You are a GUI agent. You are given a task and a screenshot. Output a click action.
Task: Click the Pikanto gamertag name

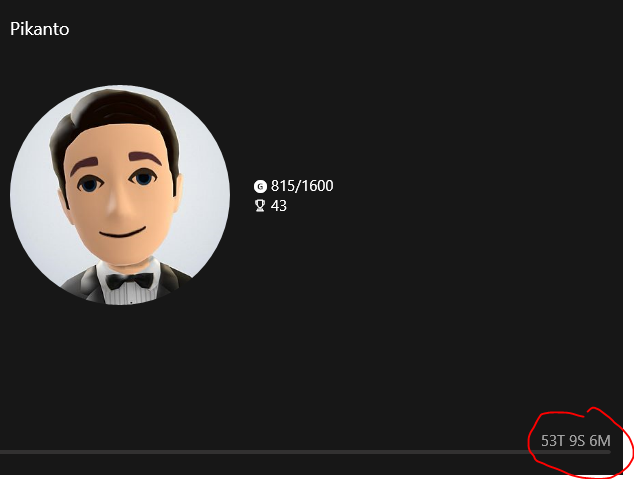pyautogui.click(x=40, y=29)
